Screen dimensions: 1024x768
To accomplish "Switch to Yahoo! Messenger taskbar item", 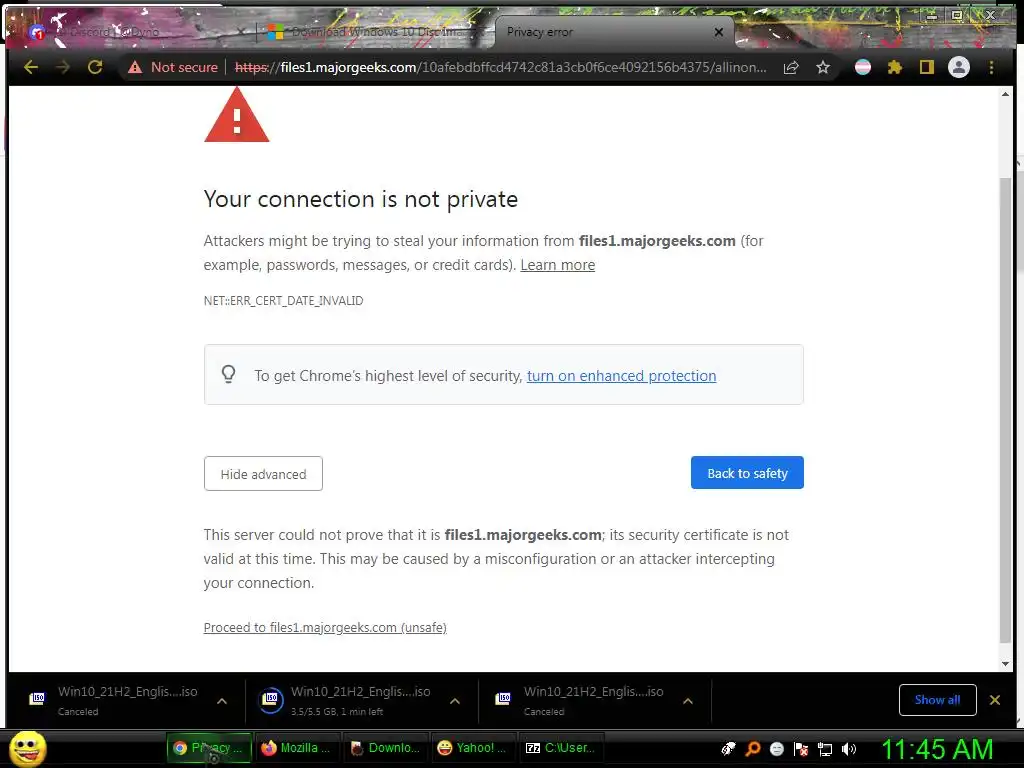I will (472, 748).
